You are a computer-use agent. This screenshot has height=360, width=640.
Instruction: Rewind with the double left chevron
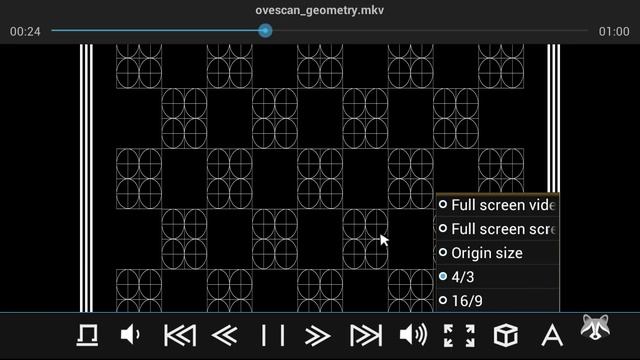point(225,336)
